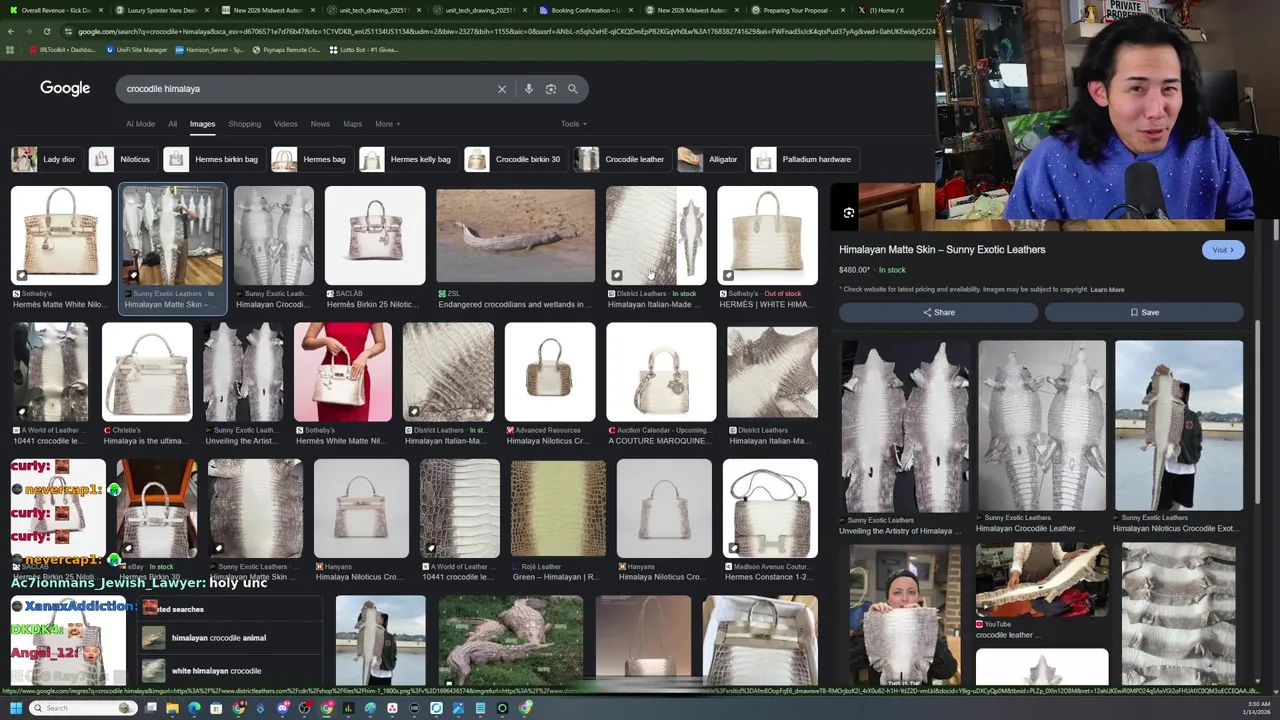Switch to the Shopping tab
The height and width of the screenshot is (720, 1280).
244,124
